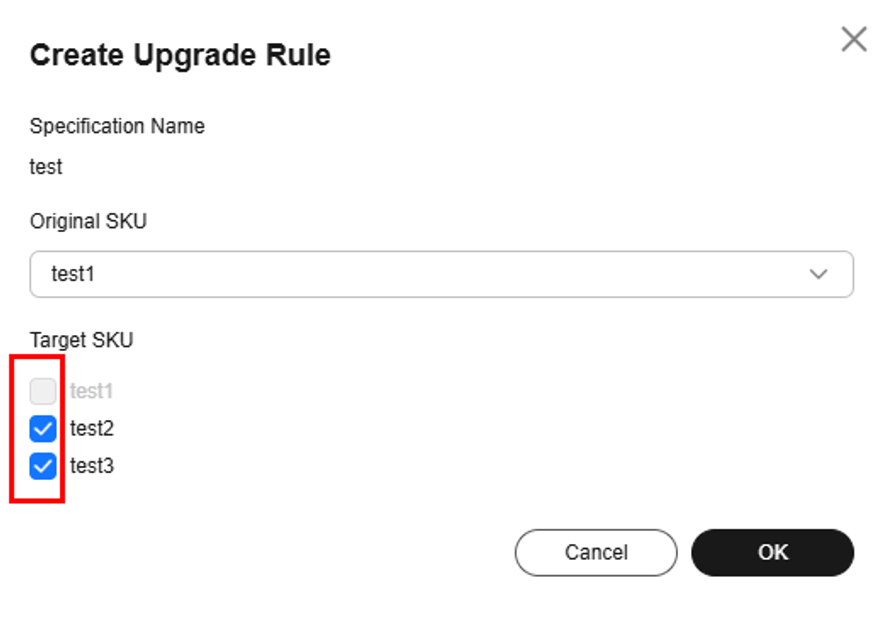Click the test2 checkbox label text

[x=92, y=429]
